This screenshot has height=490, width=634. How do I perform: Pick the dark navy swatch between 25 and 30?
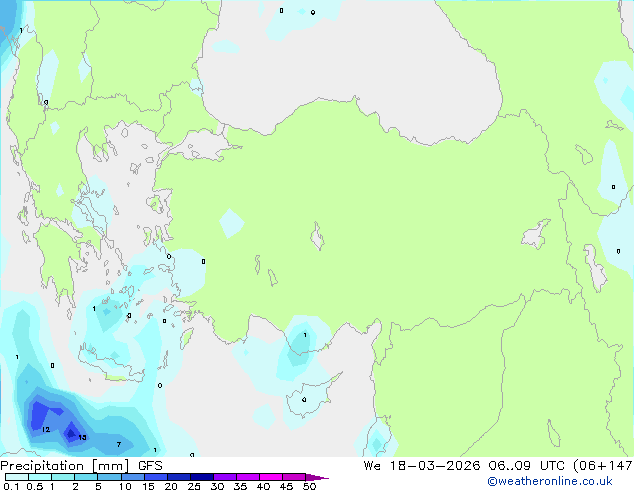[x=202, y=477]
